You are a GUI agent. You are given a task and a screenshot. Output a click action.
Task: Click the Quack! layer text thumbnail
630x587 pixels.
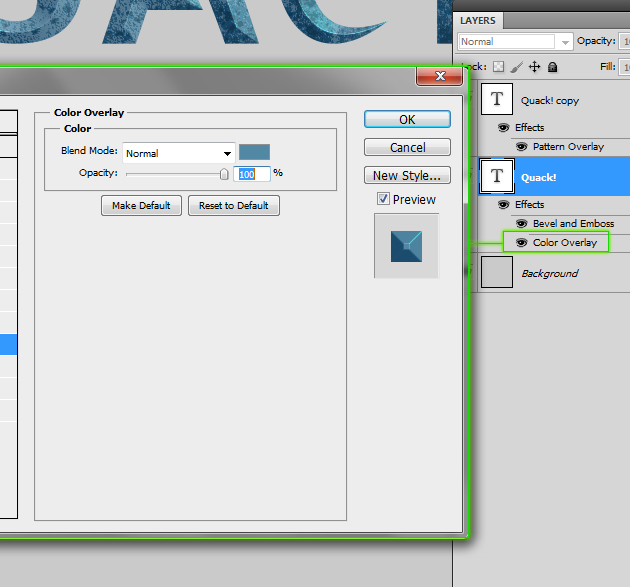497,177
